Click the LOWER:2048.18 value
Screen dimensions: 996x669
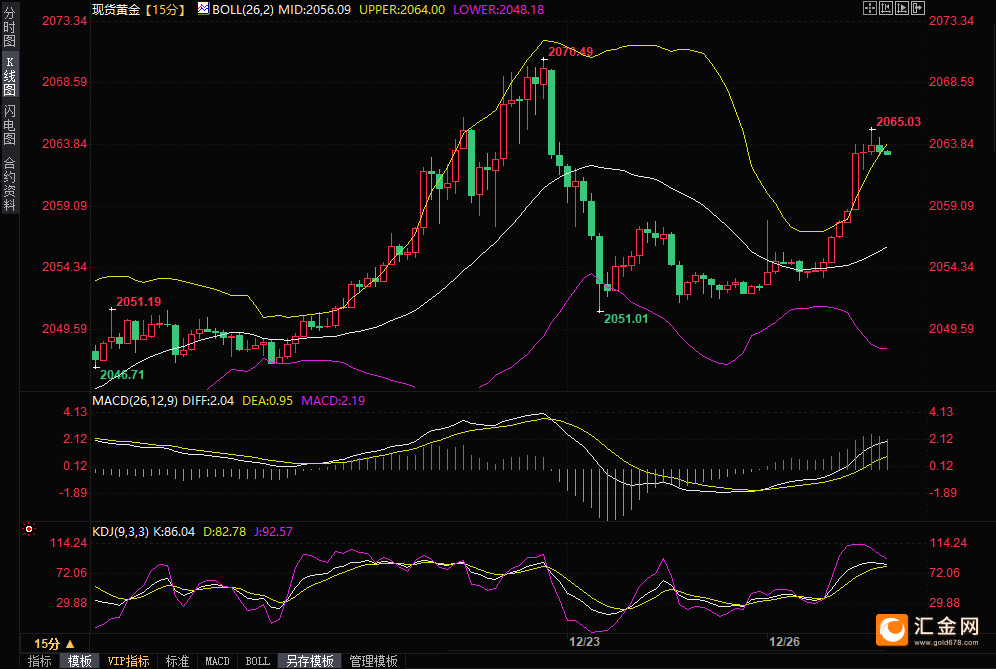click(499, 10)
